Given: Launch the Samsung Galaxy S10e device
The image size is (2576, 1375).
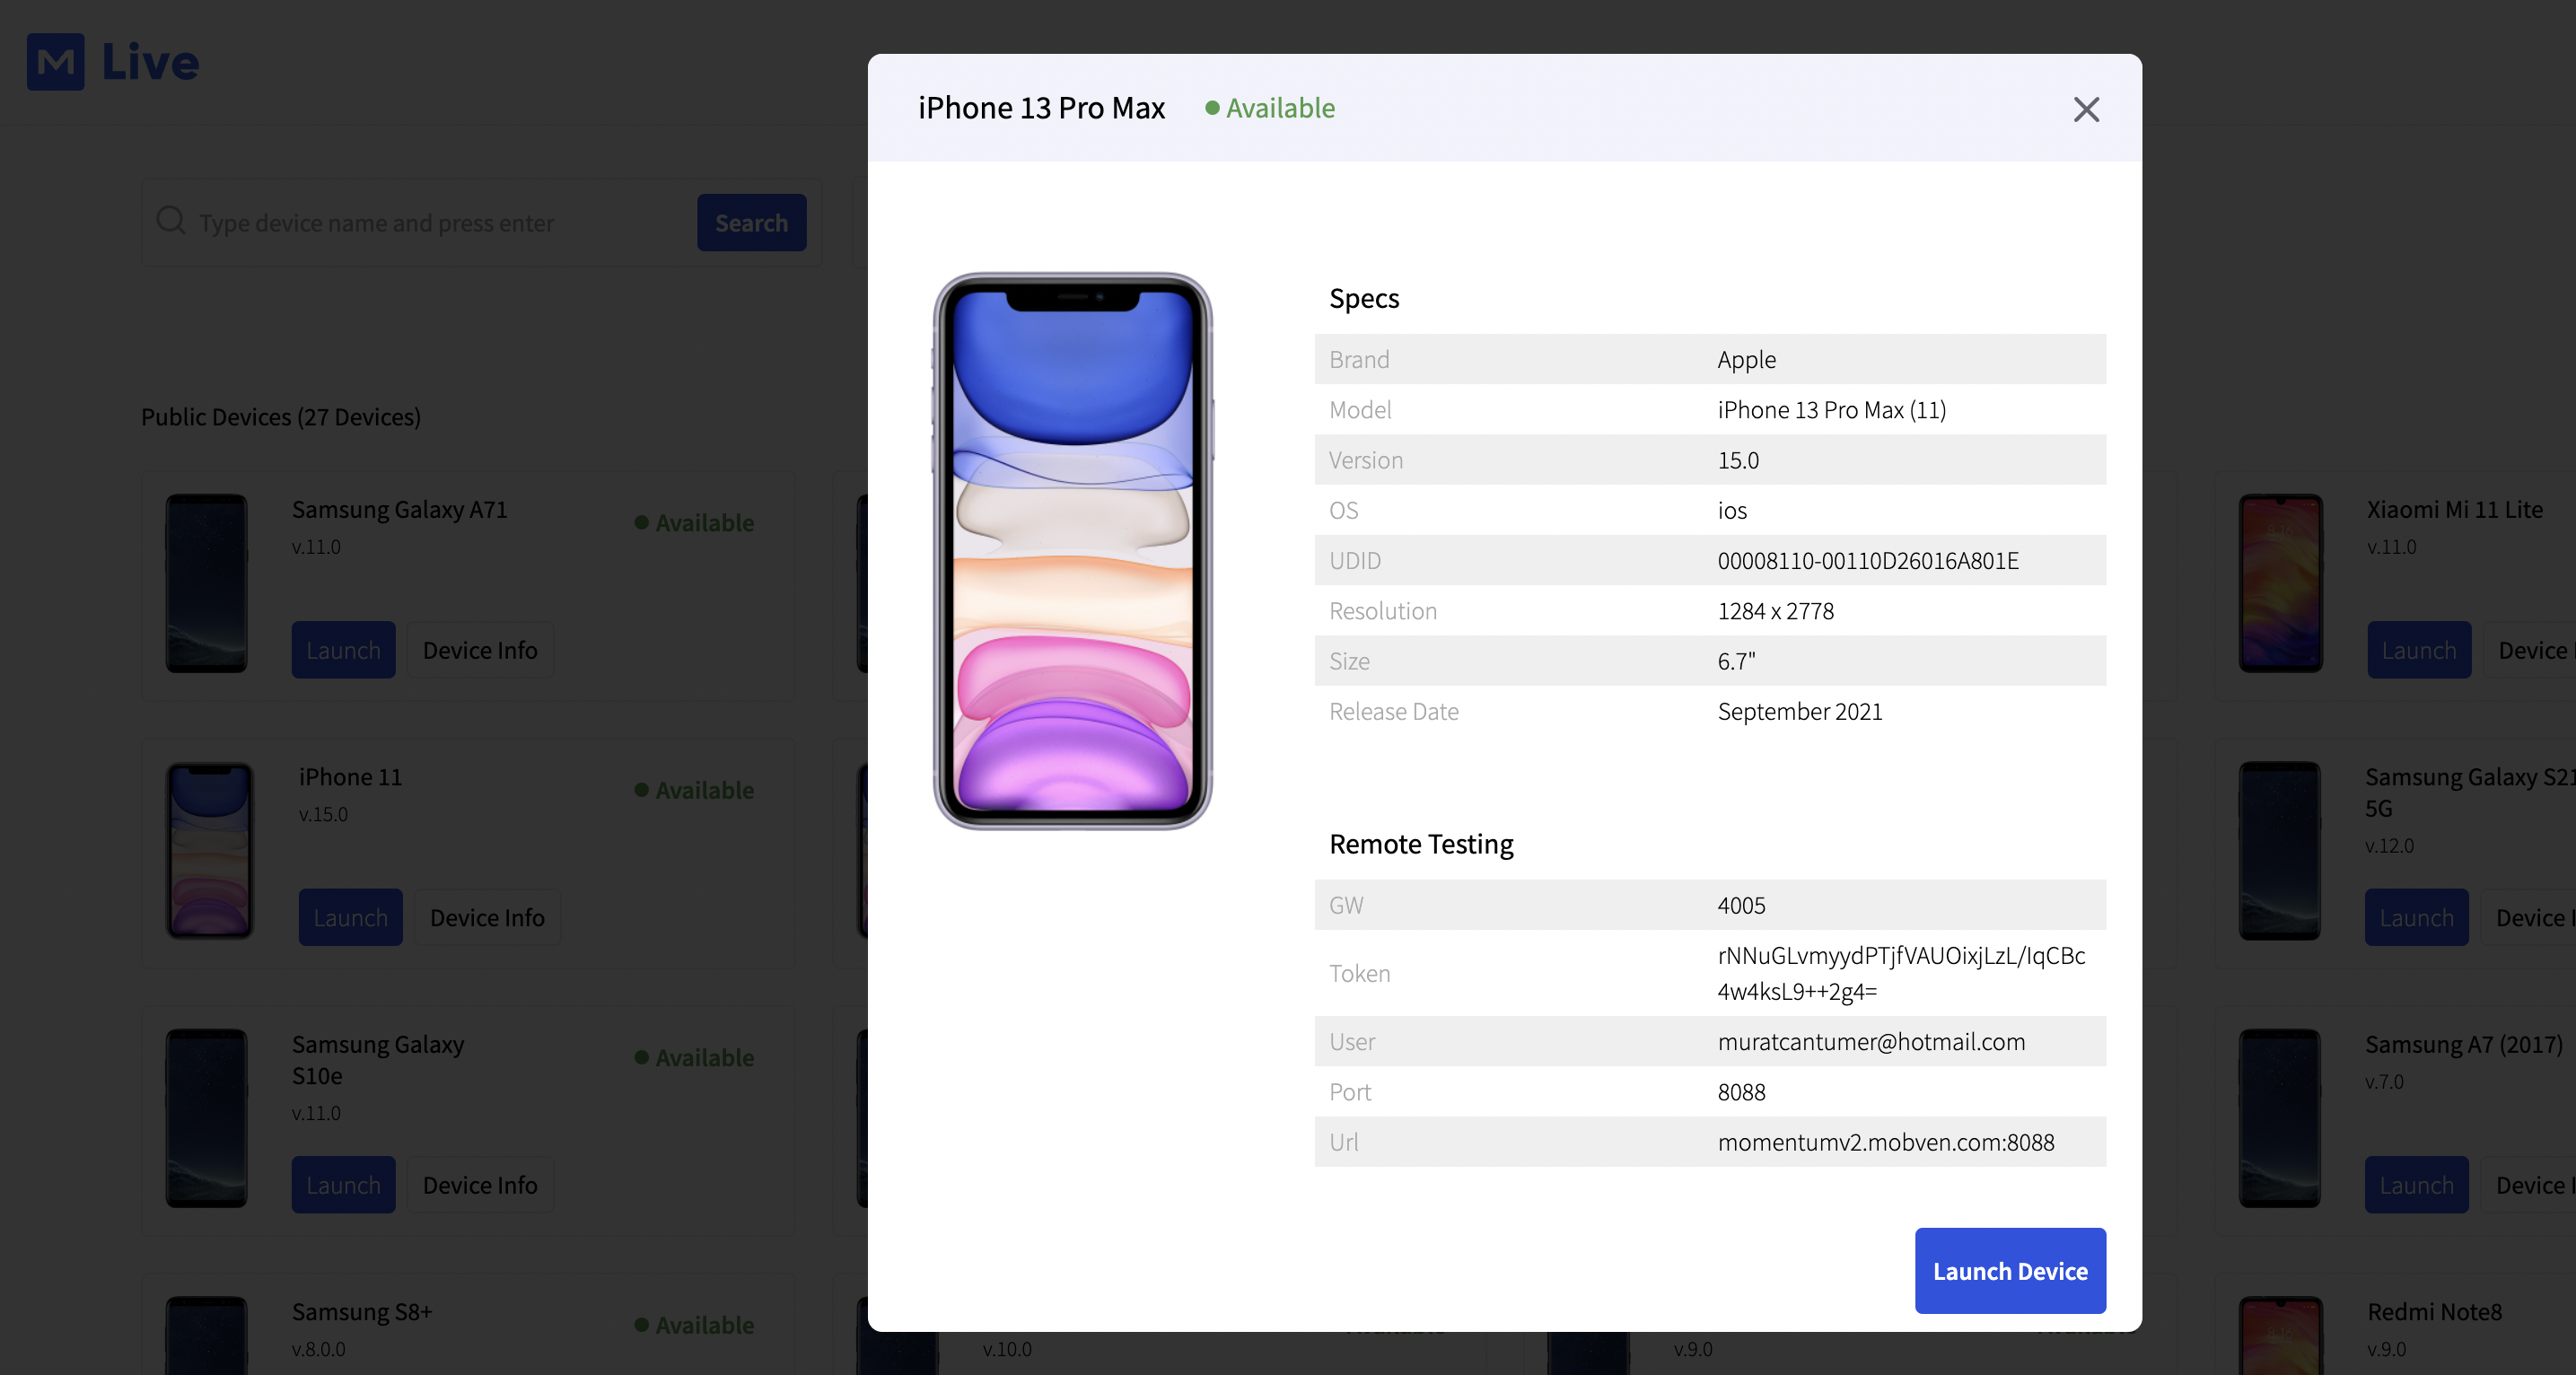Looking at the screenshot, I should click(x=343, y=1185).
